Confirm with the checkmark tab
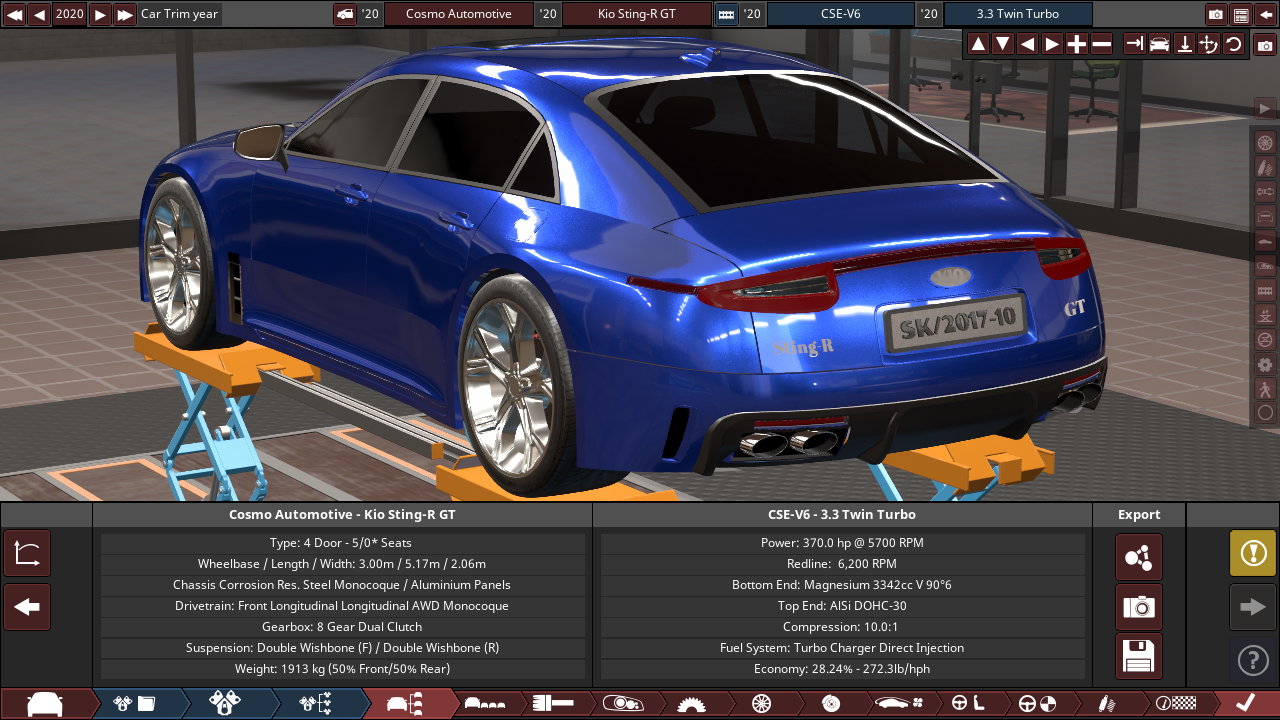 pyautogui.click(x=1245, y=704)
